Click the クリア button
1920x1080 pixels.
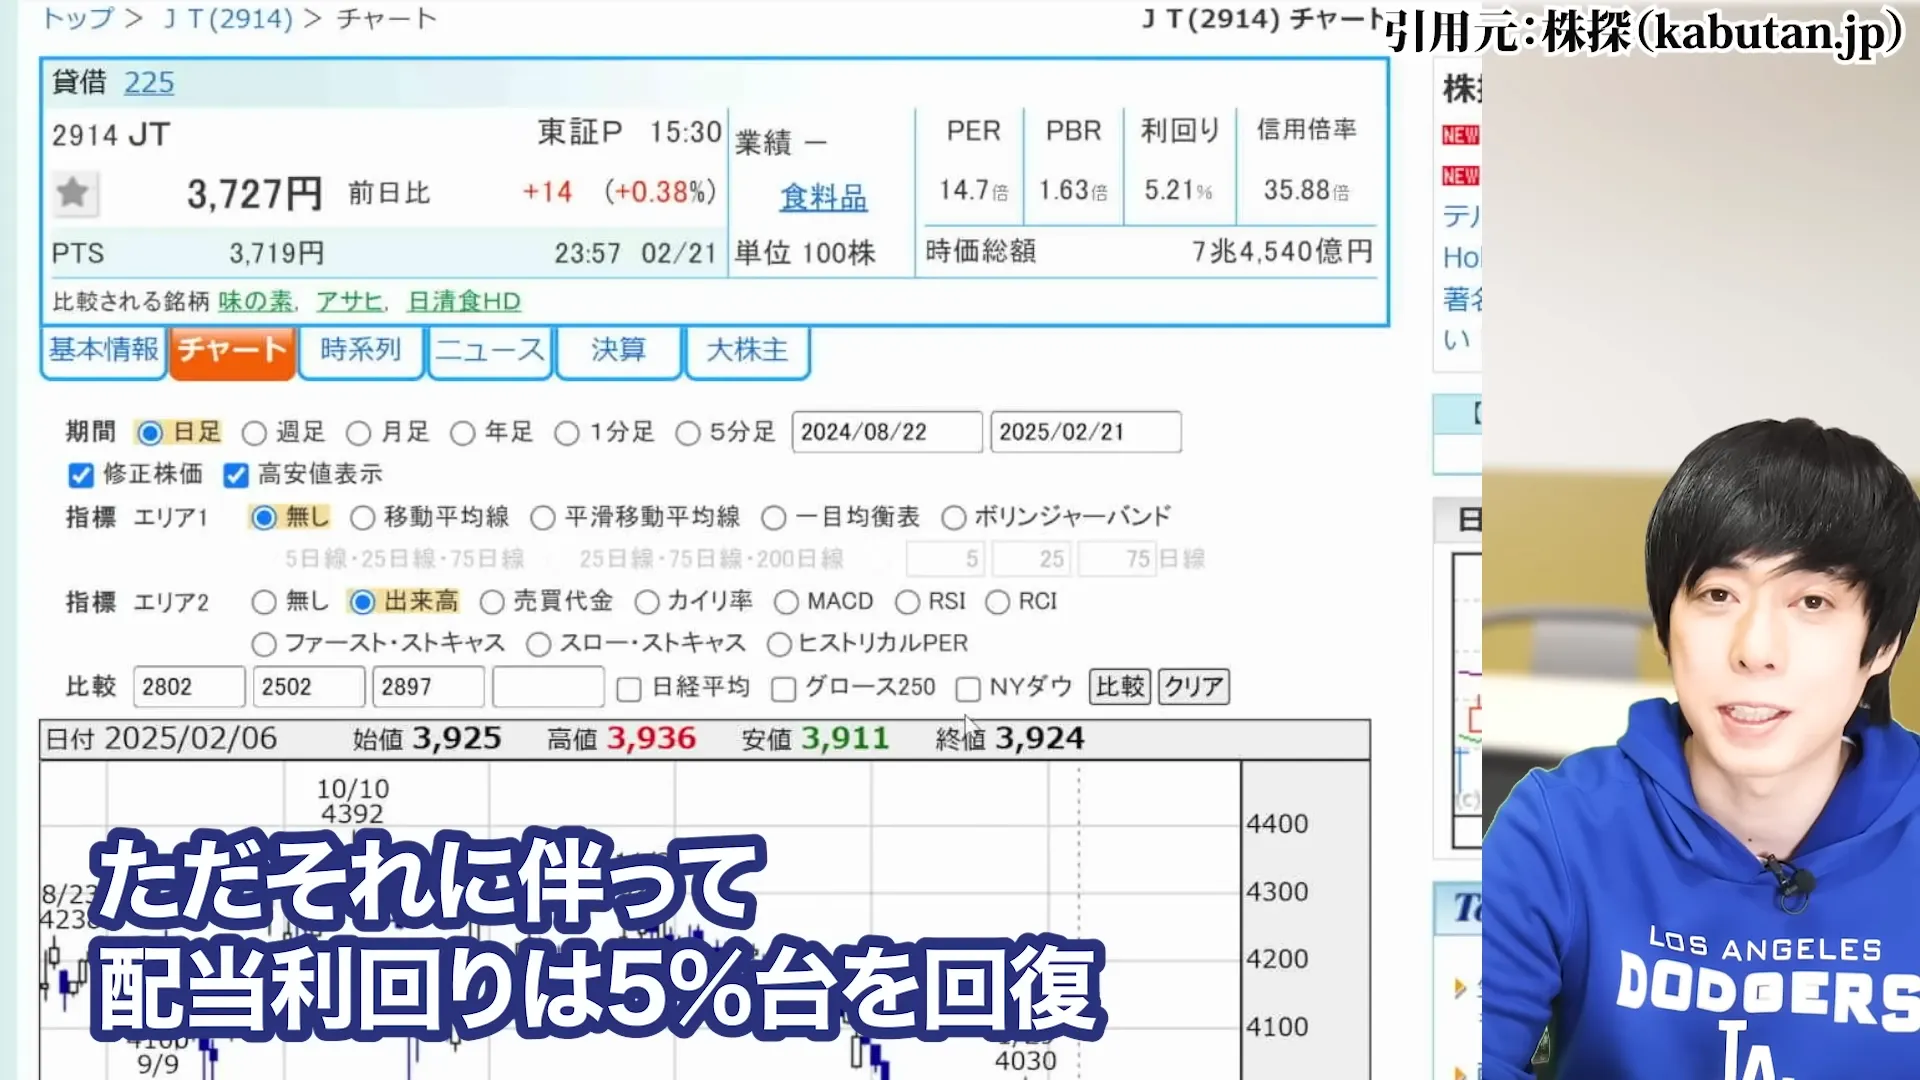(1194, 687)
